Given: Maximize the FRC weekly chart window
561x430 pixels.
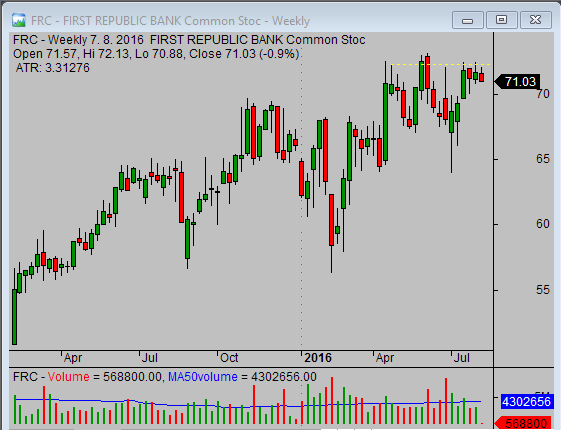Looking at the screenshot, I should click(x=501, y=20).
